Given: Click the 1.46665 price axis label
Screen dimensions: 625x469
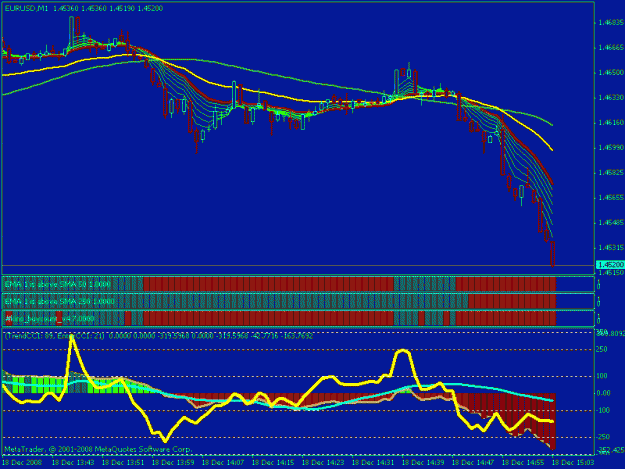Looking at the screenshot, I should [x=611, y=48].
